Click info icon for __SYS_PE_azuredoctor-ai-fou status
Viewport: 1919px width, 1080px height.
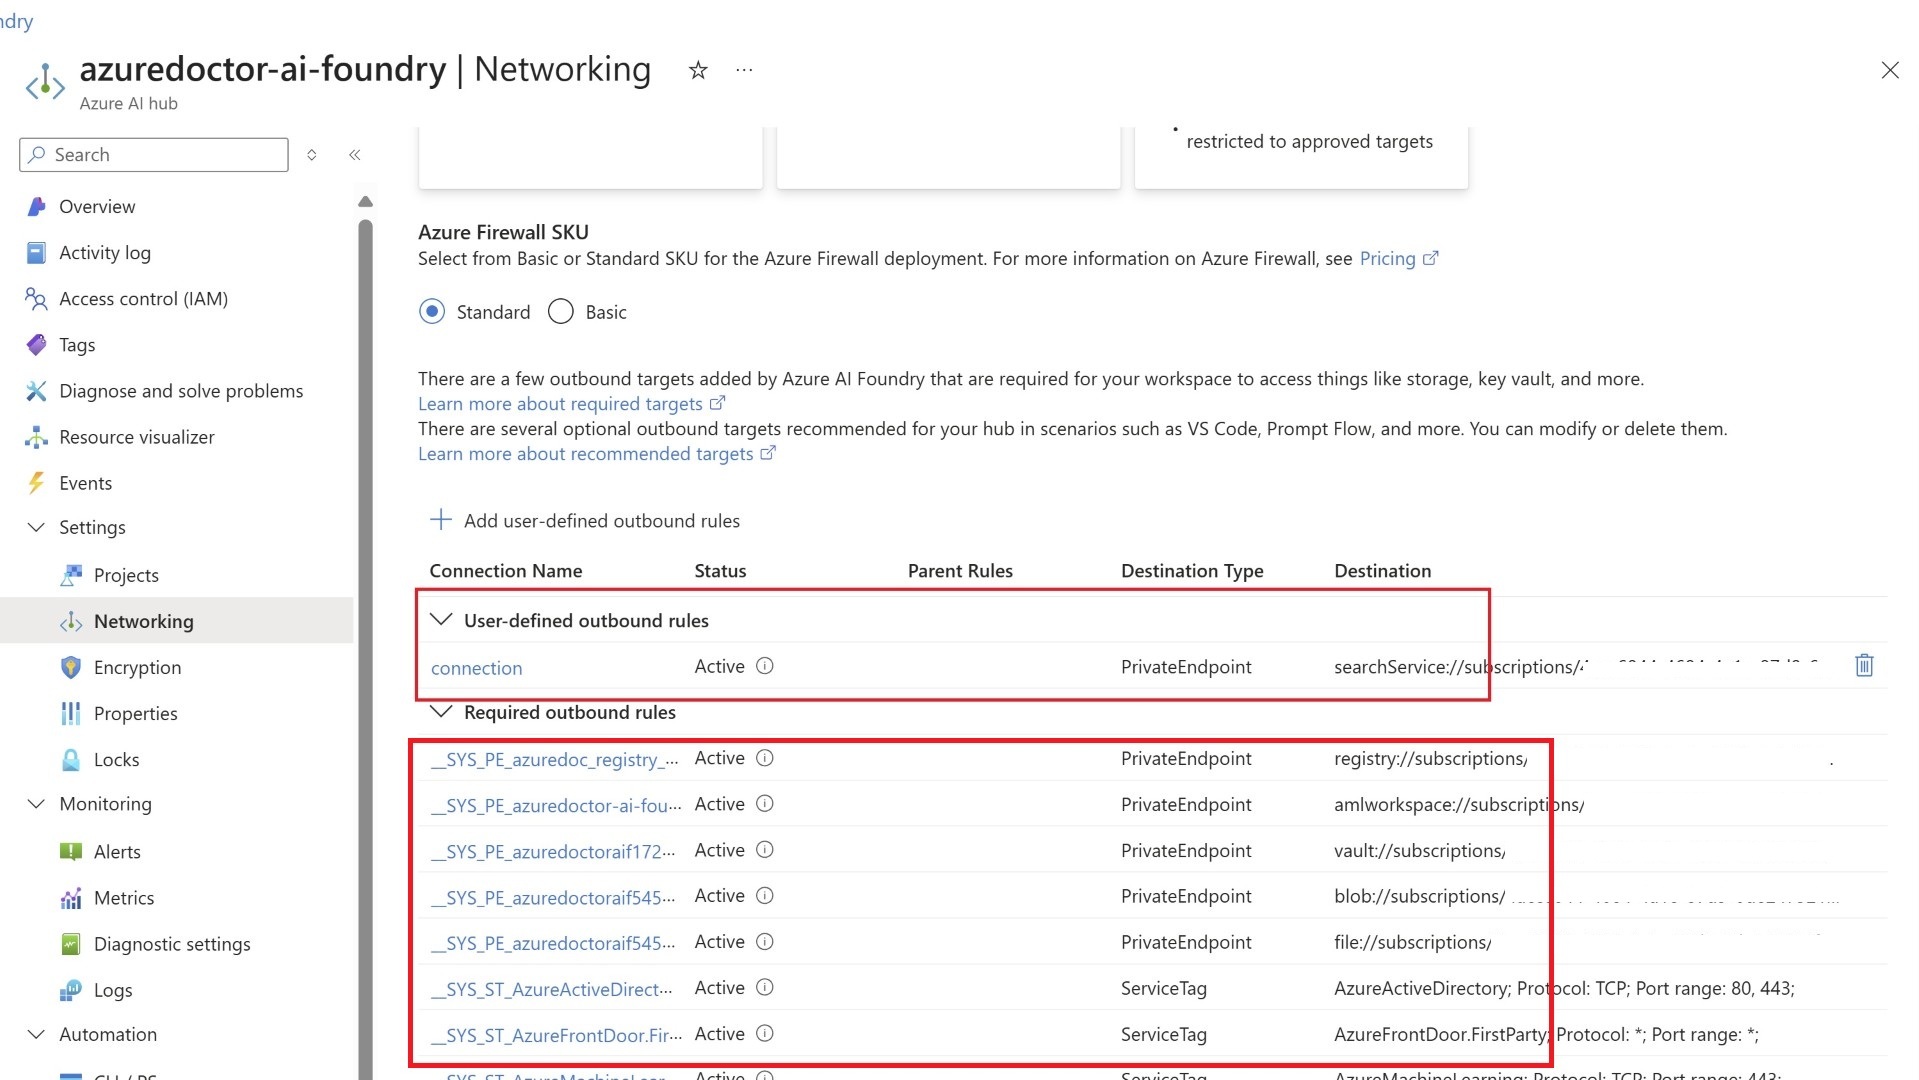tap(765, 804)
